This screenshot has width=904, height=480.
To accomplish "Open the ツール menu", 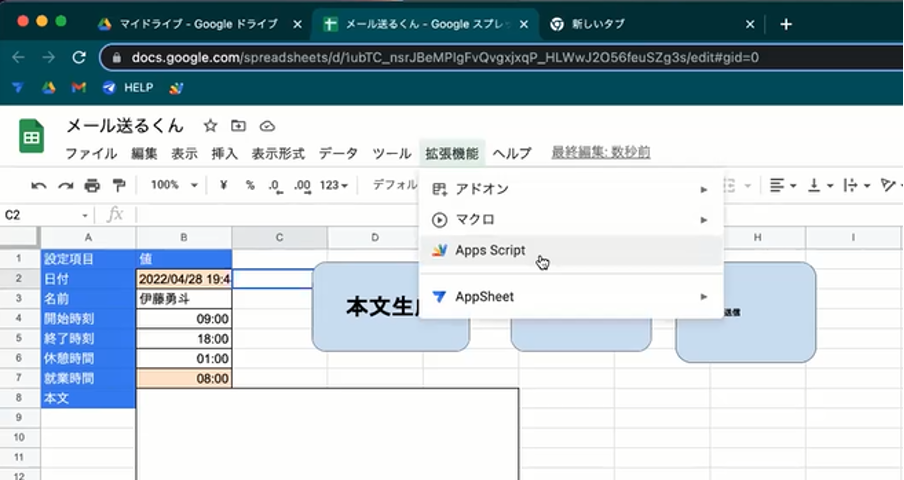I will (391, 153).
